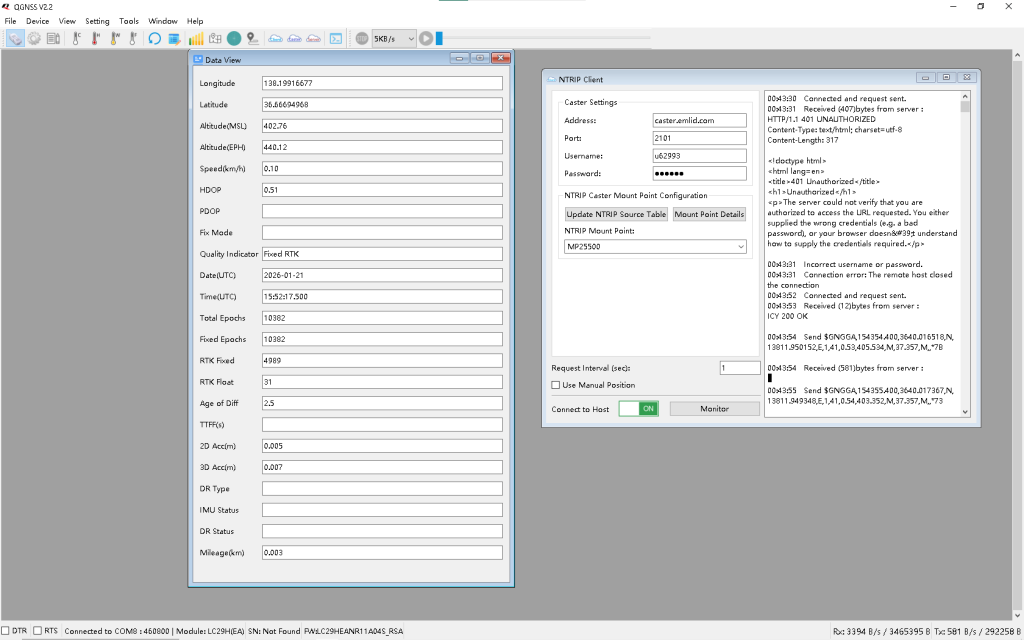
Task: Click the gear settings toolbar icon
Action: 34,39
